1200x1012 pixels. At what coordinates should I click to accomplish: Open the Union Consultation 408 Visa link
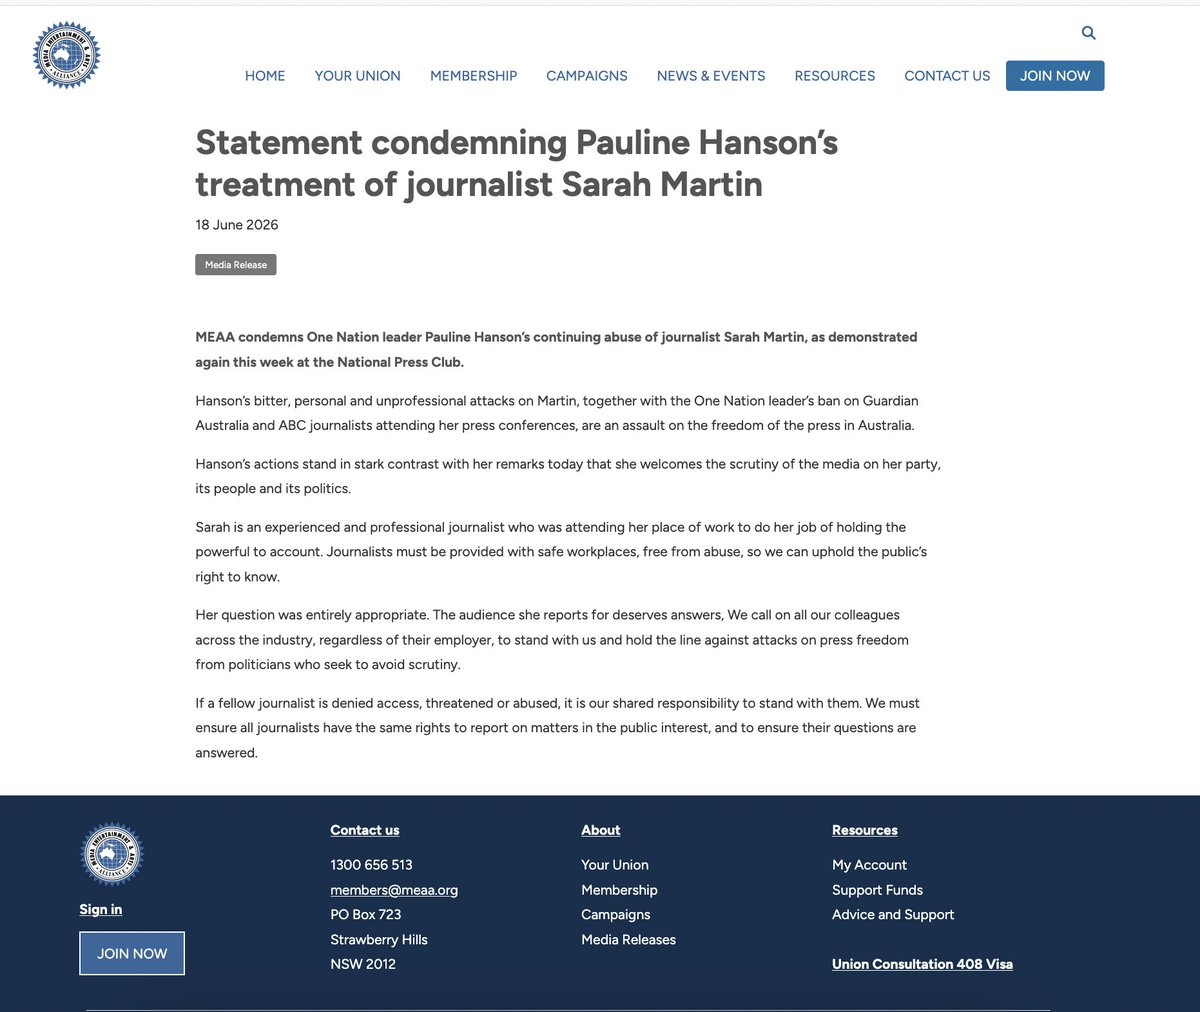923,964
